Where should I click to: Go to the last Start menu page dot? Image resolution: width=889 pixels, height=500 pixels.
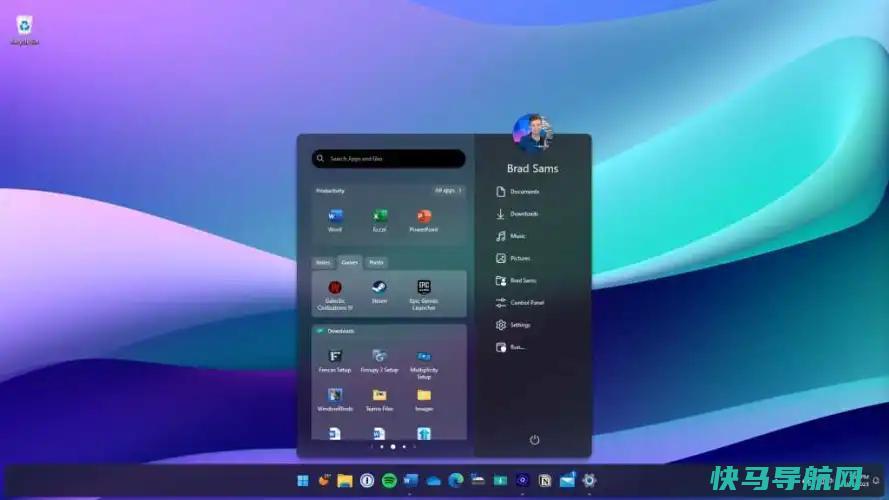[x=404, y=447]
